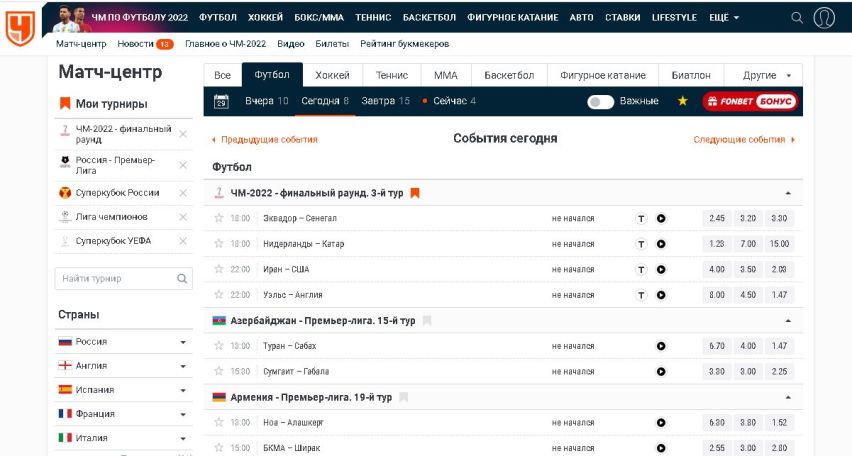Image resolution: width=852 pixels, height=456 pixels.
Task: Open the search magnifier in top header
Action: coord(797,17)
